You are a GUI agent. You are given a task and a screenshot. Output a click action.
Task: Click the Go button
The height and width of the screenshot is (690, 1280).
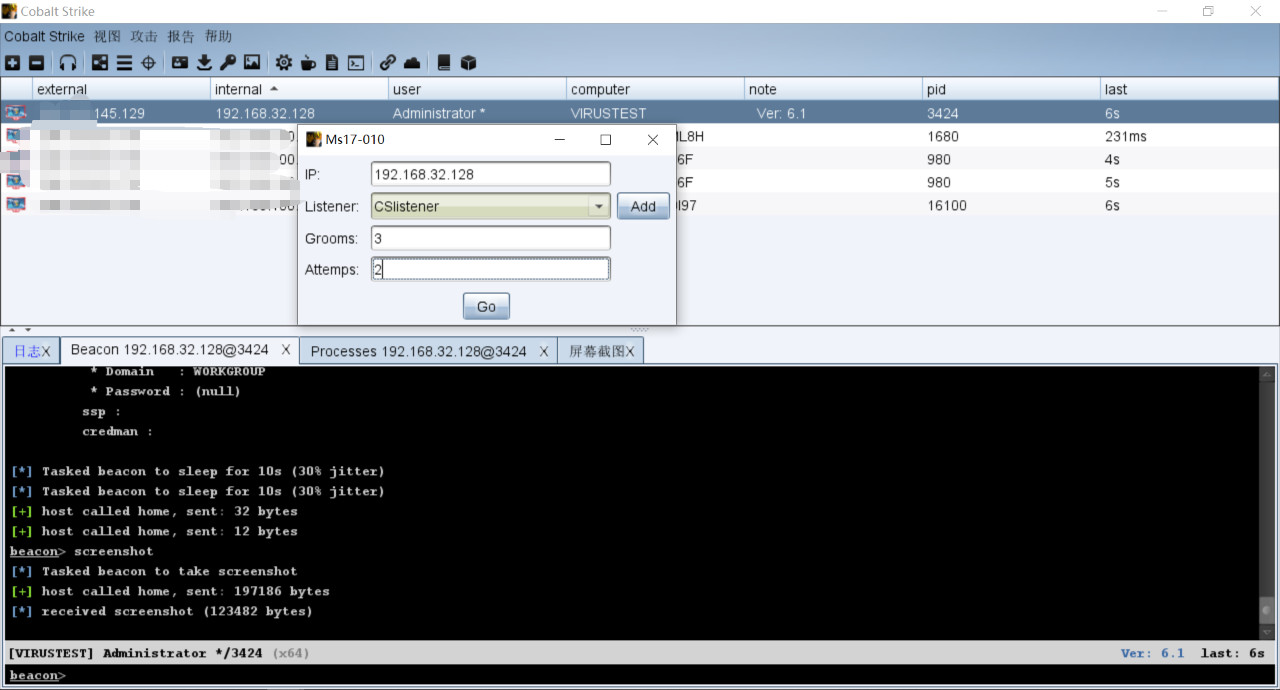pyautogui.click(x=486, y=306)
